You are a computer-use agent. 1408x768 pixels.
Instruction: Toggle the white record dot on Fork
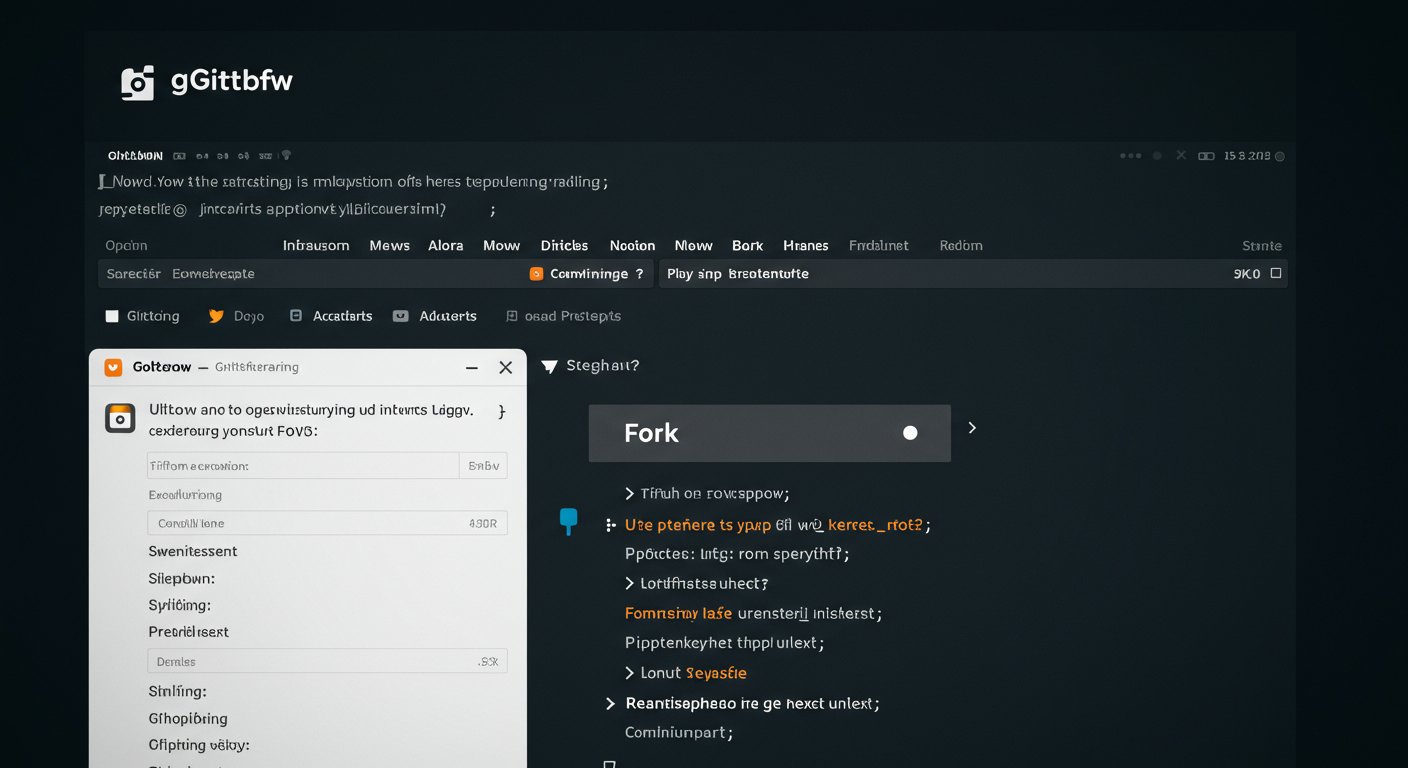coord(910,432)
